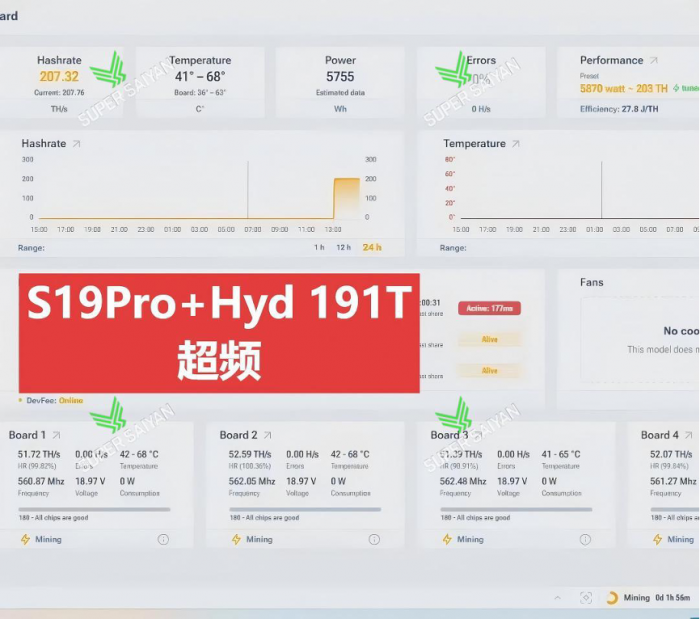Click the Estimated data label

click(x=340, y=93)
